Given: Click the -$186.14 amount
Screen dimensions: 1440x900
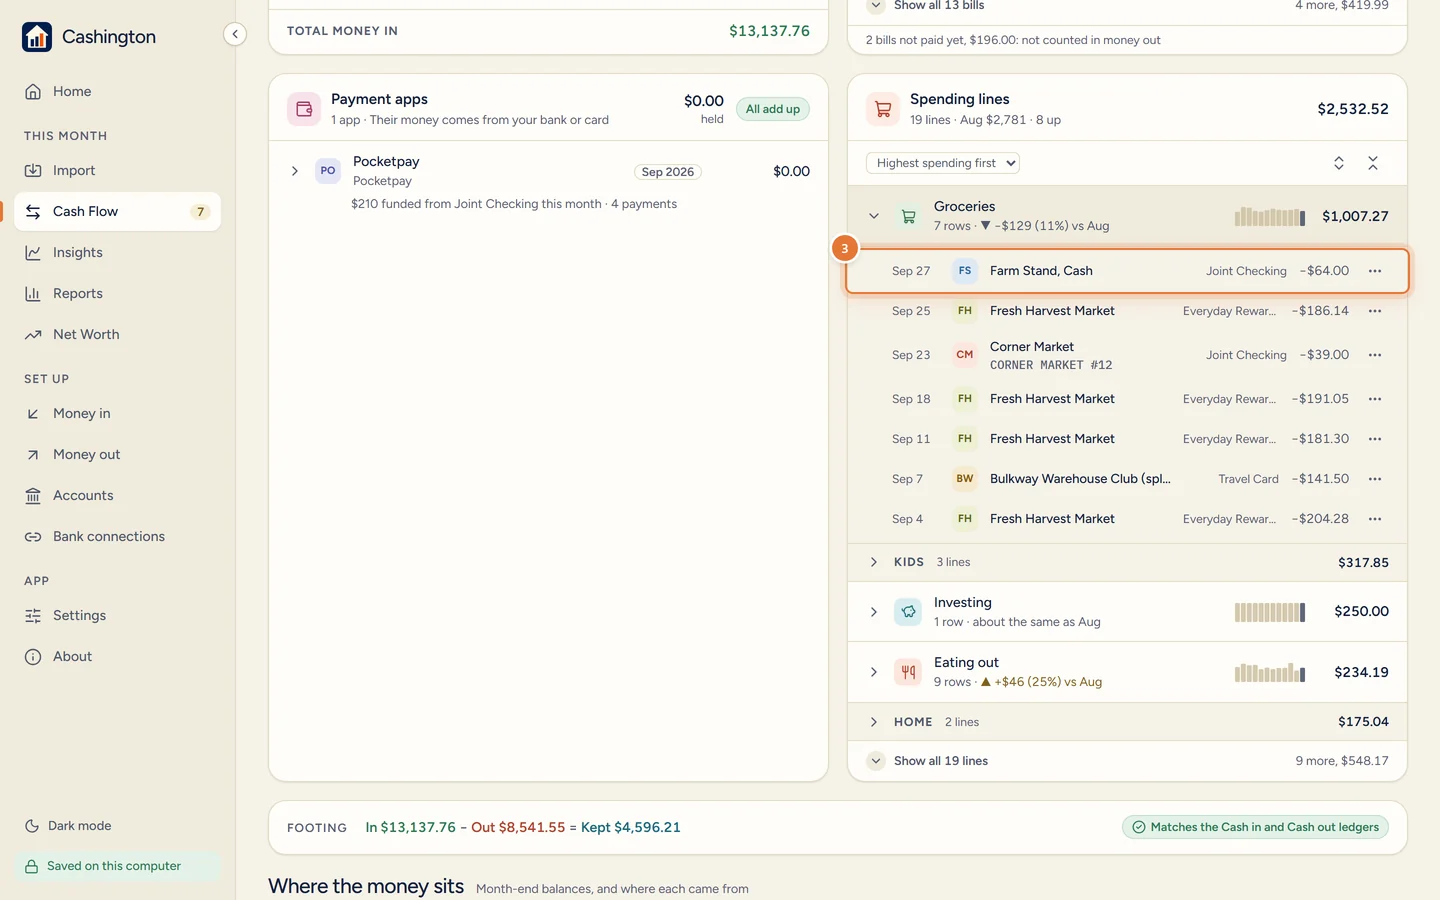Looking at the screenshot, I should click(x=1320, y=311).
